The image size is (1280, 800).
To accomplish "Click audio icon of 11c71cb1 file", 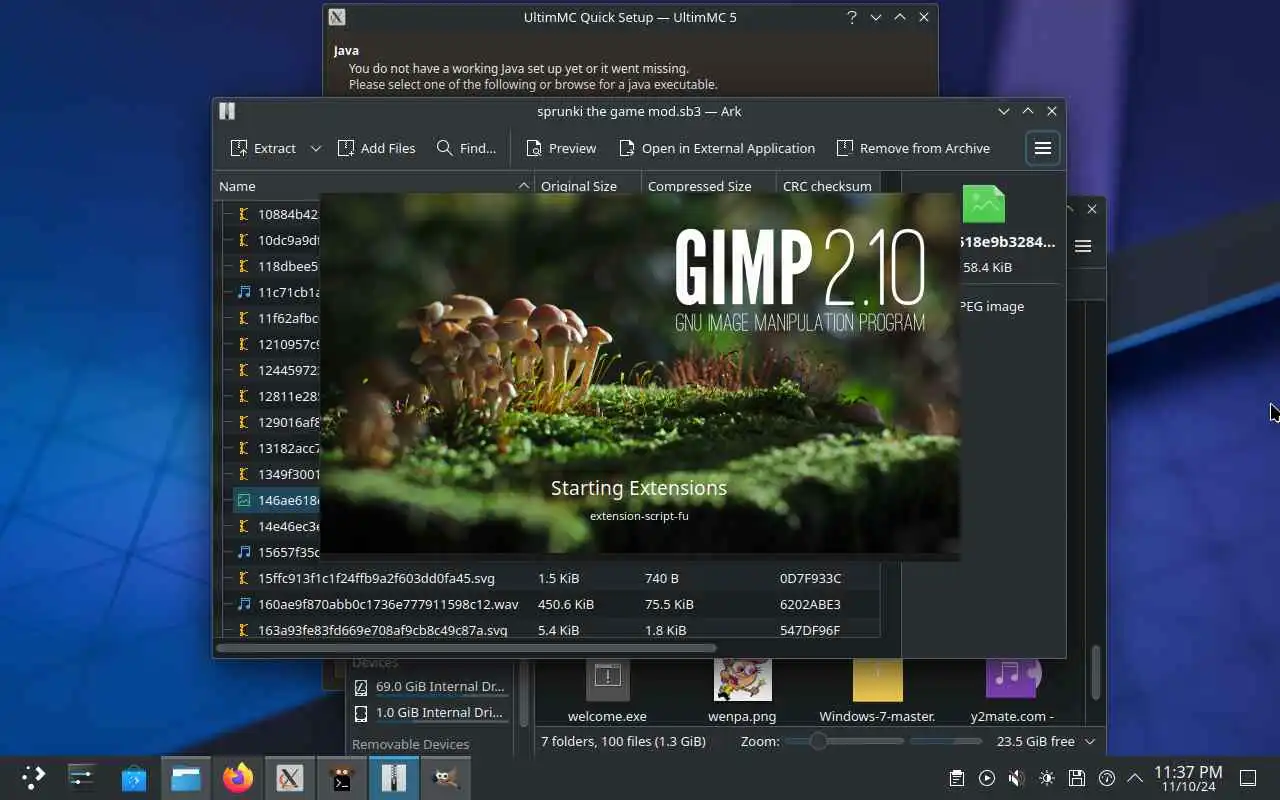I will coord(244,292).
